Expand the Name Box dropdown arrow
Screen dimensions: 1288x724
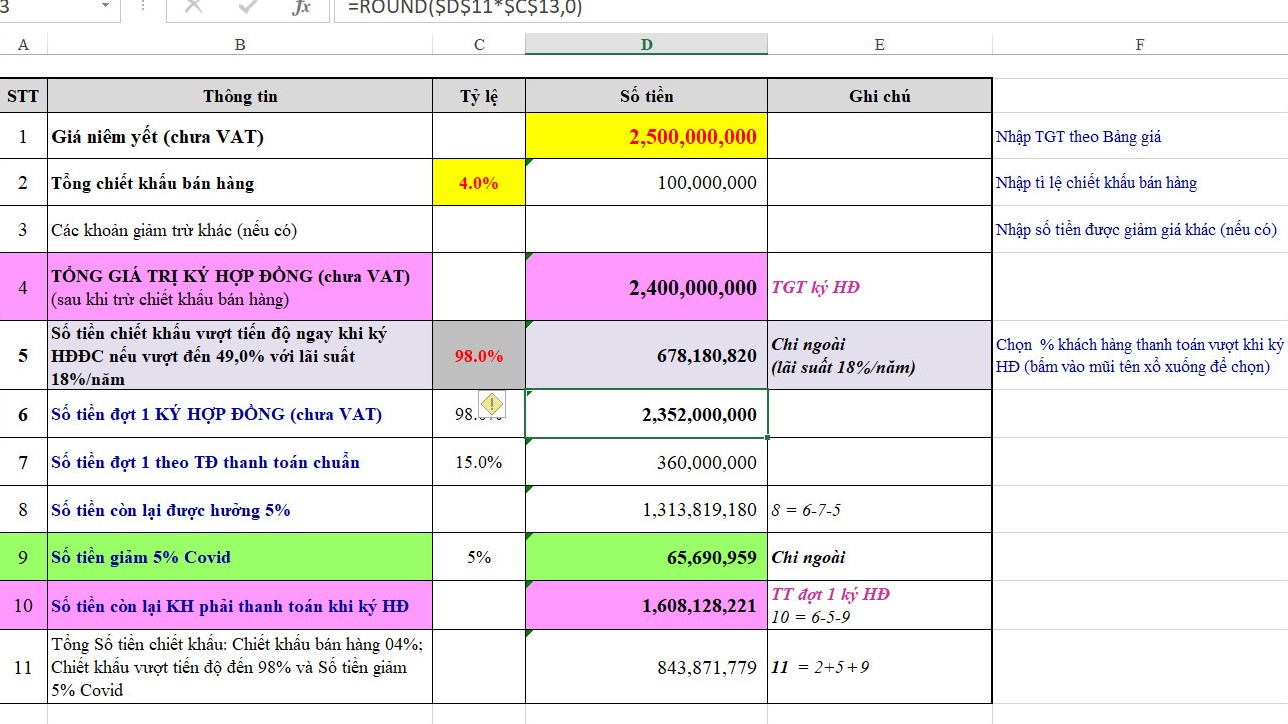(x=106, y=7)
